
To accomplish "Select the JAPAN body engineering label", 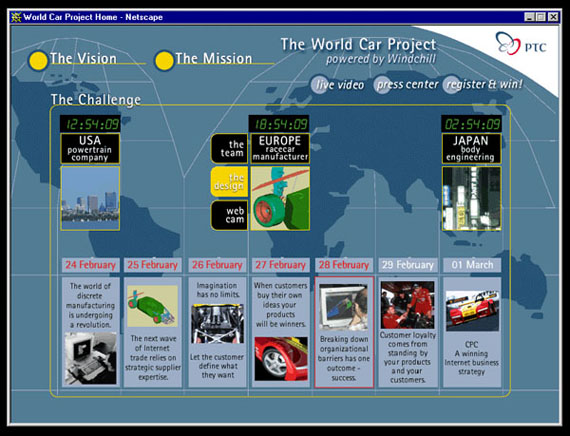I will click(471, 149).
